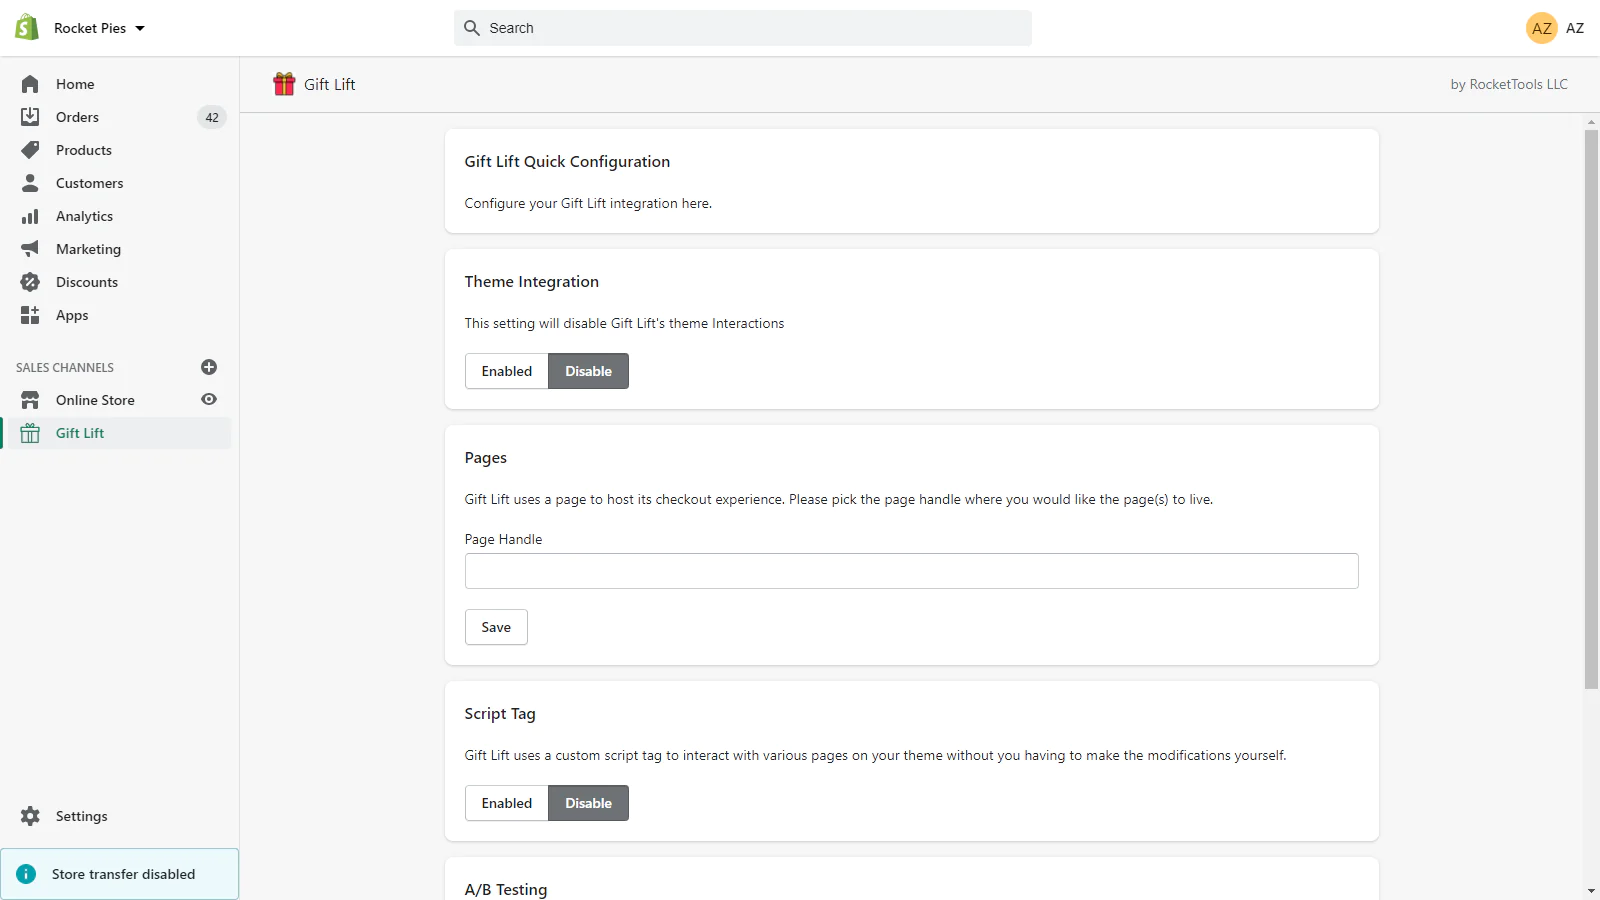This screenshot has height=900, width=1600.
Task: Set Theme Integration to Disable
Action: click(x=588, y=371)
